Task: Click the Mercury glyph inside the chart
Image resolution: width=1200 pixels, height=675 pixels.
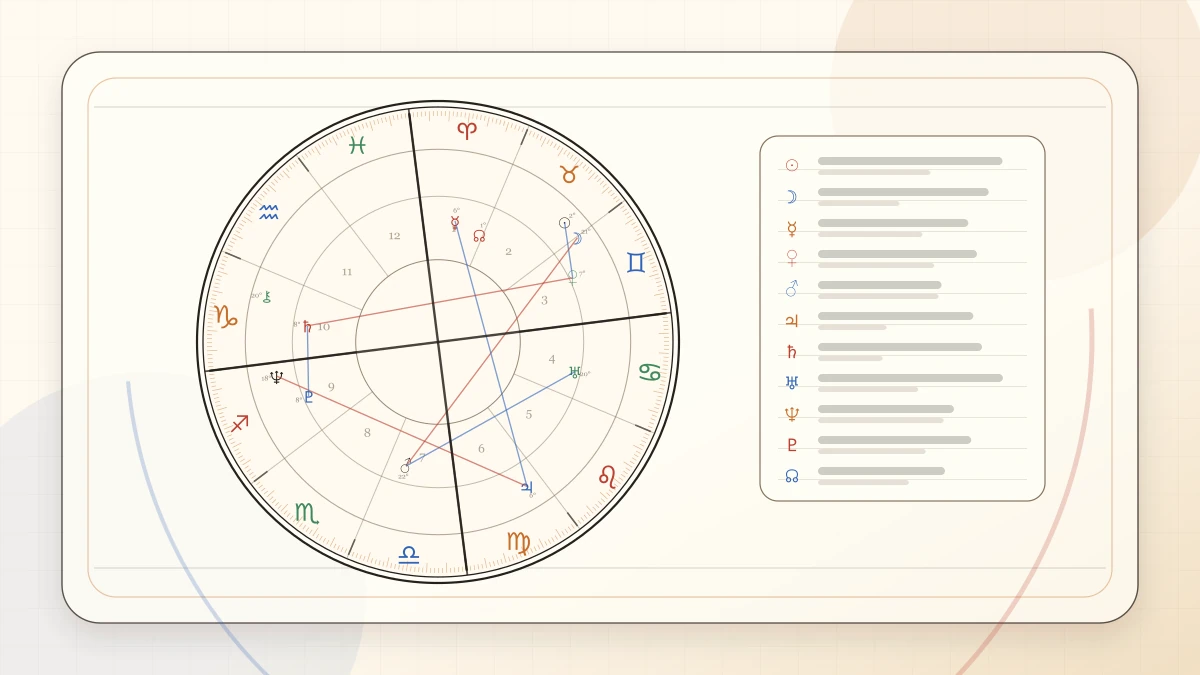Action: coord(455,223)
